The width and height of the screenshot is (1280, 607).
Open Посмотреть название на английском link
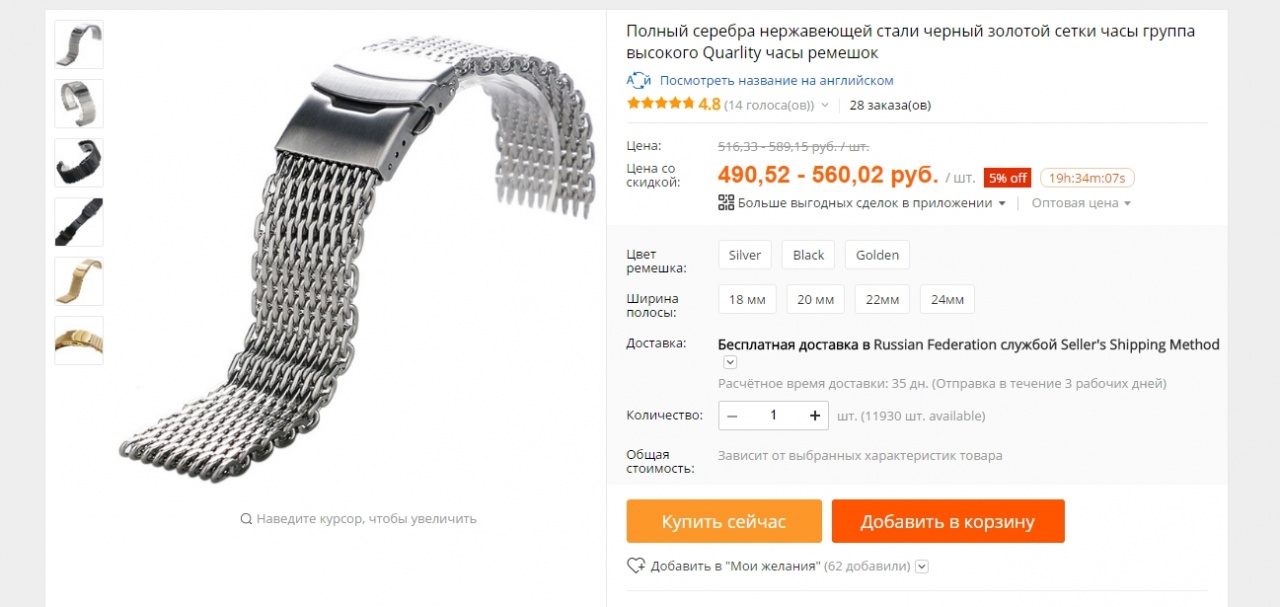click(x=776, y=80)
